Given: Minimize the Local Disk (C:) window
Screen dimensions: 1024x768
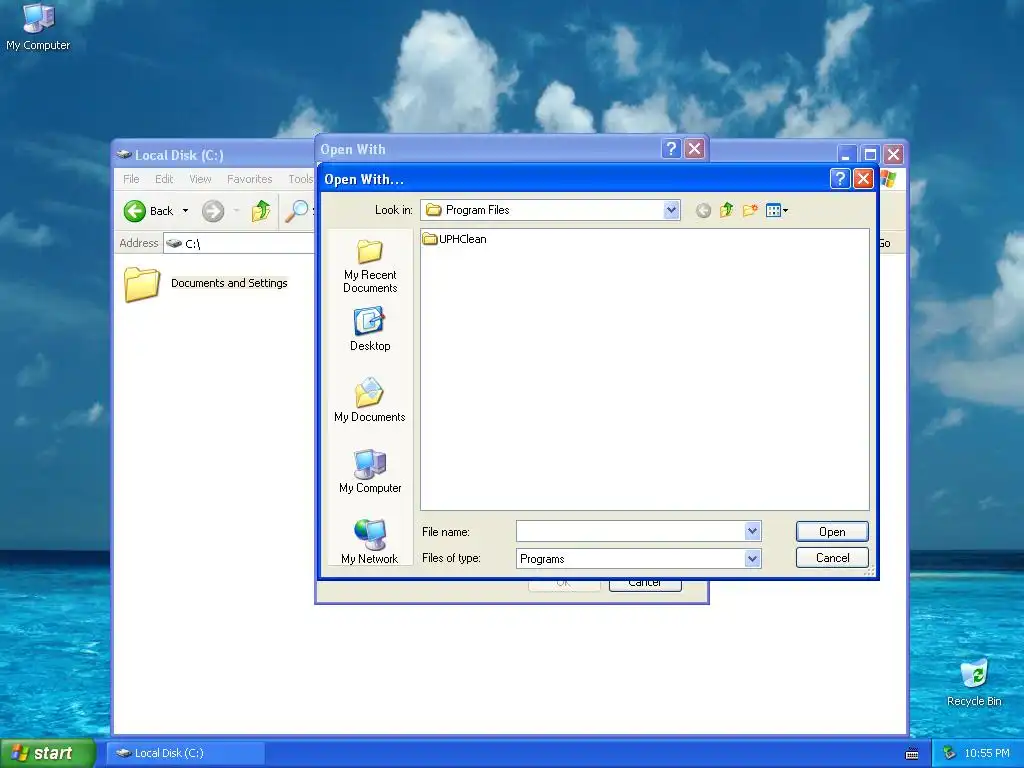Looking at the screenshot, I should (846, 155).
